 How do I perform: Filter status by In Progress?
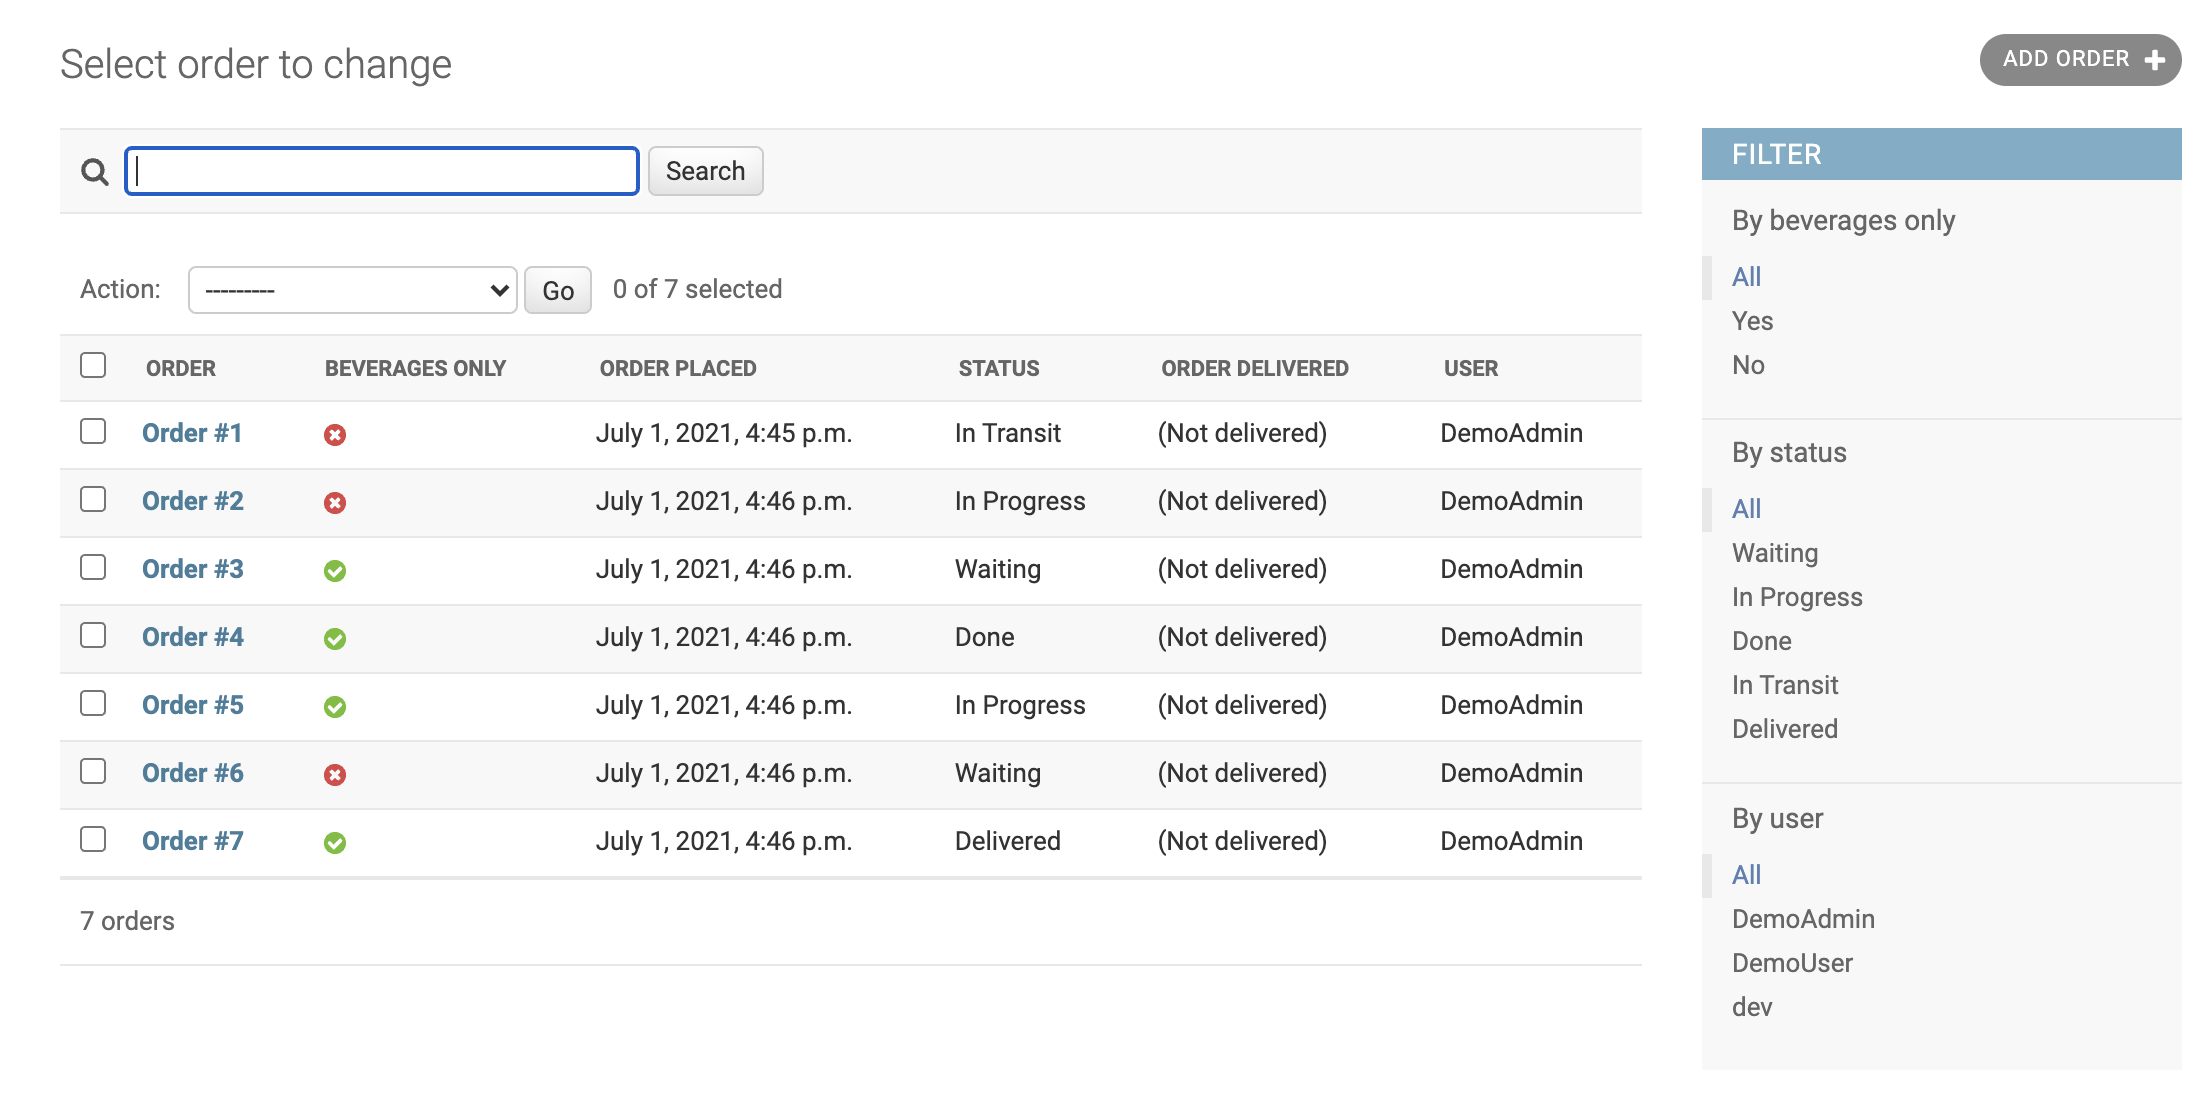pos(1797,597)
